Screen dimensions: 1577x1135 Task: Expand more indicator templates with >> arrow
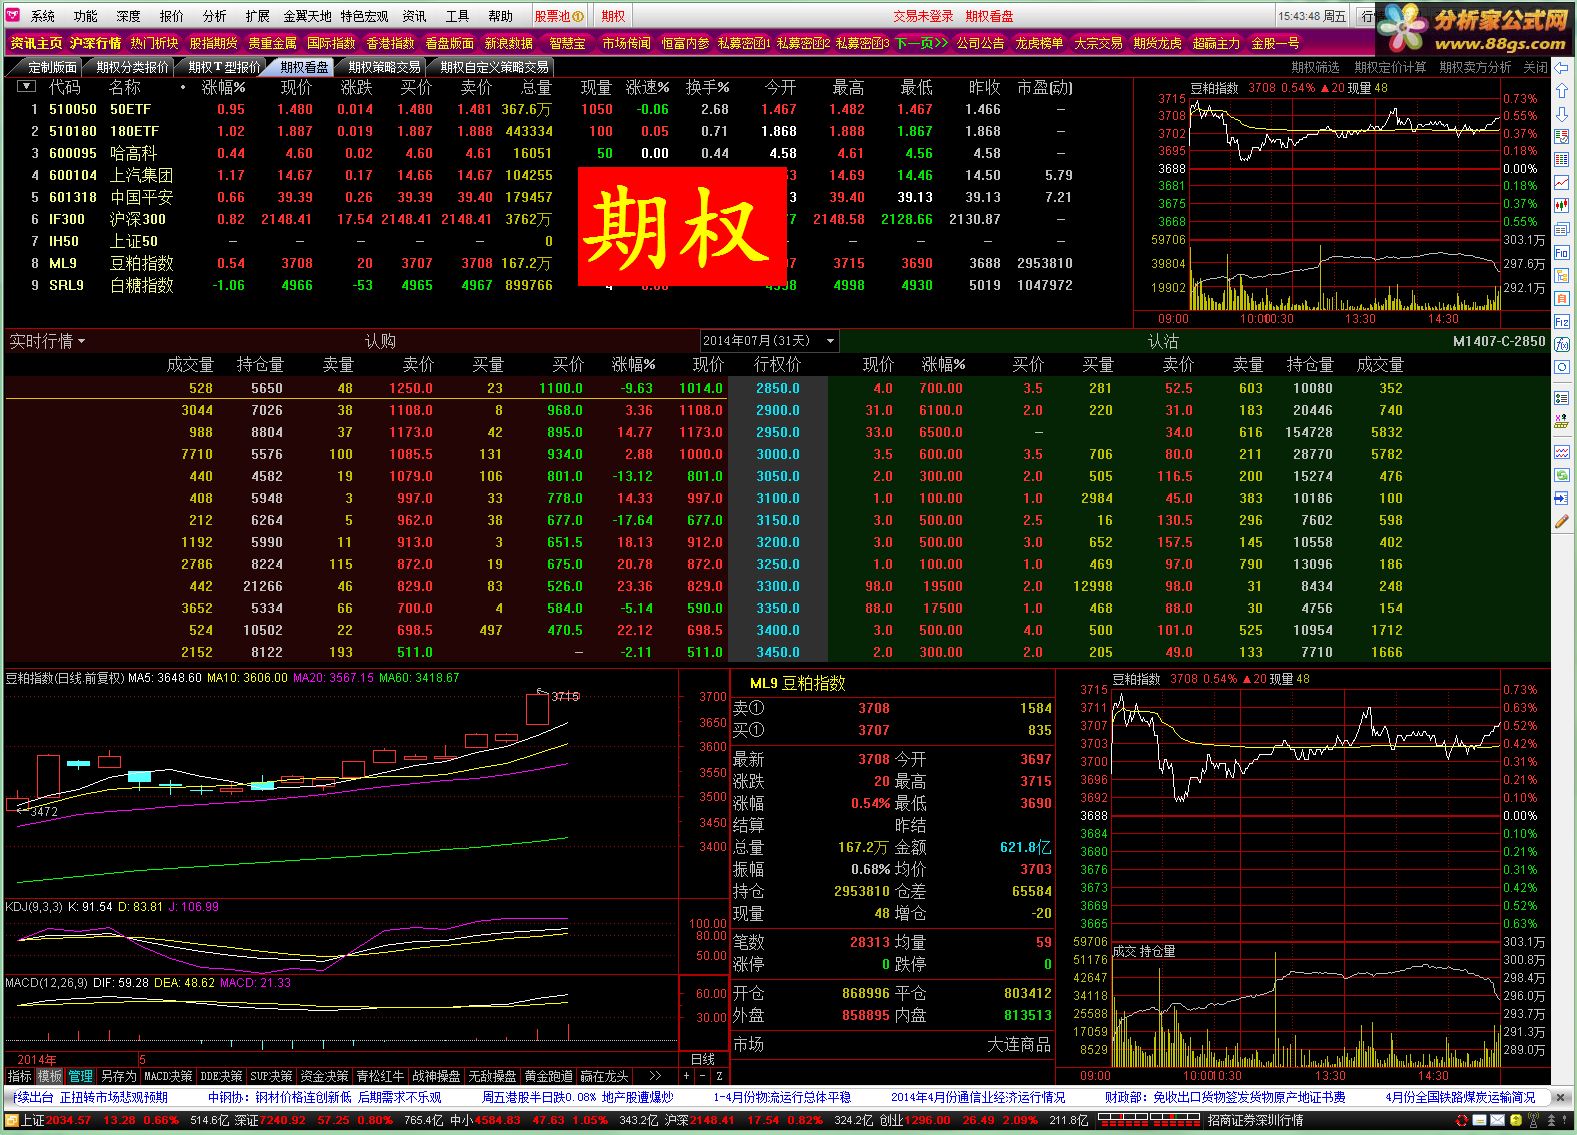655,1076
